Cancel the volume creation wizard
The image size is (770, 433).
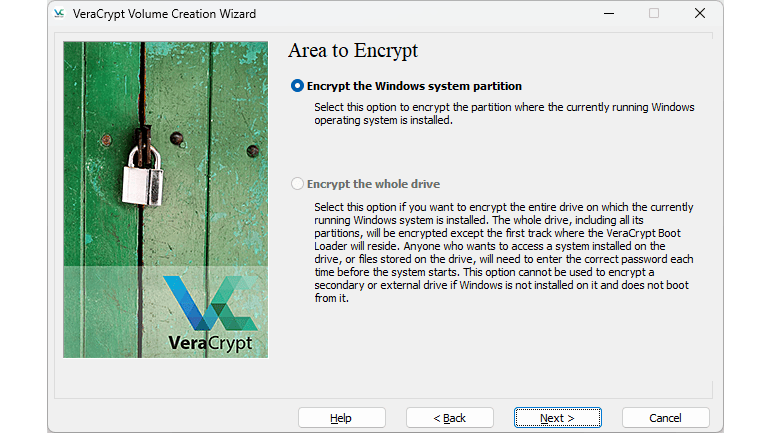pos(665,418)
